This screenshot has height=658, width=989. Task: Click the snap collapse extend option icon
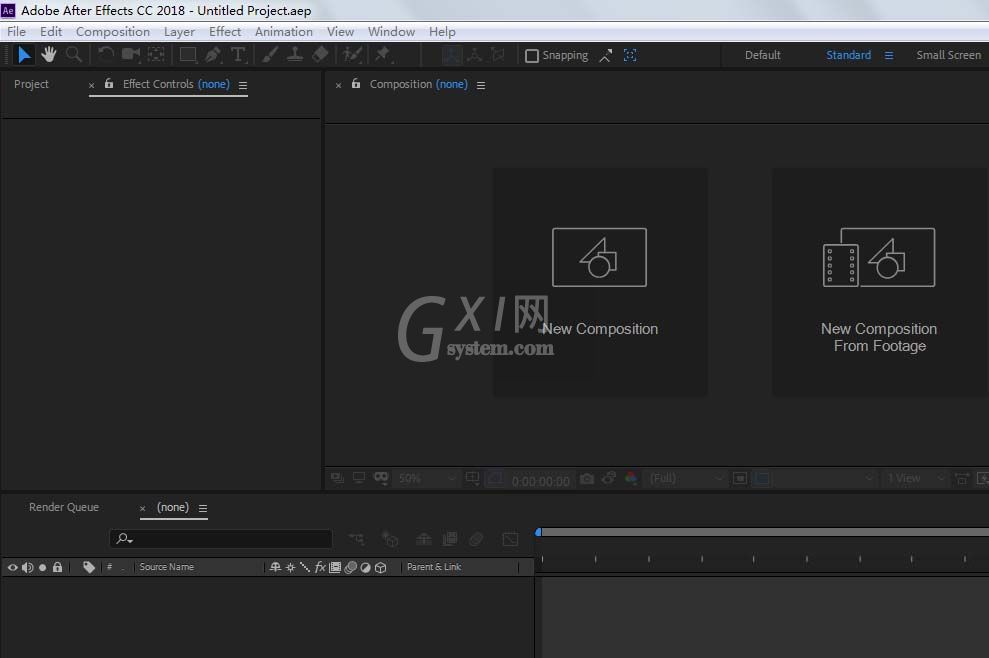click(606, 56)
